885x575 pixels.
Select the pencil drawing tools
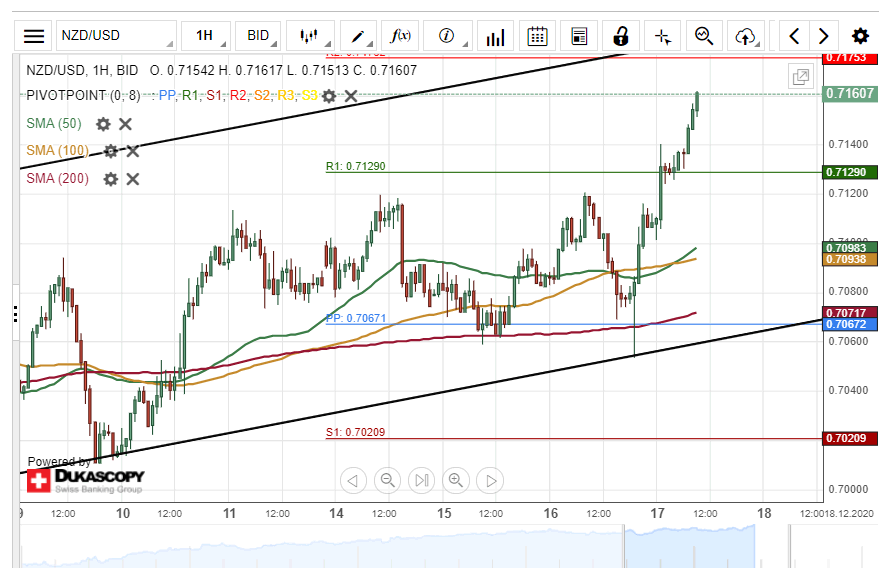pos(357,36)
